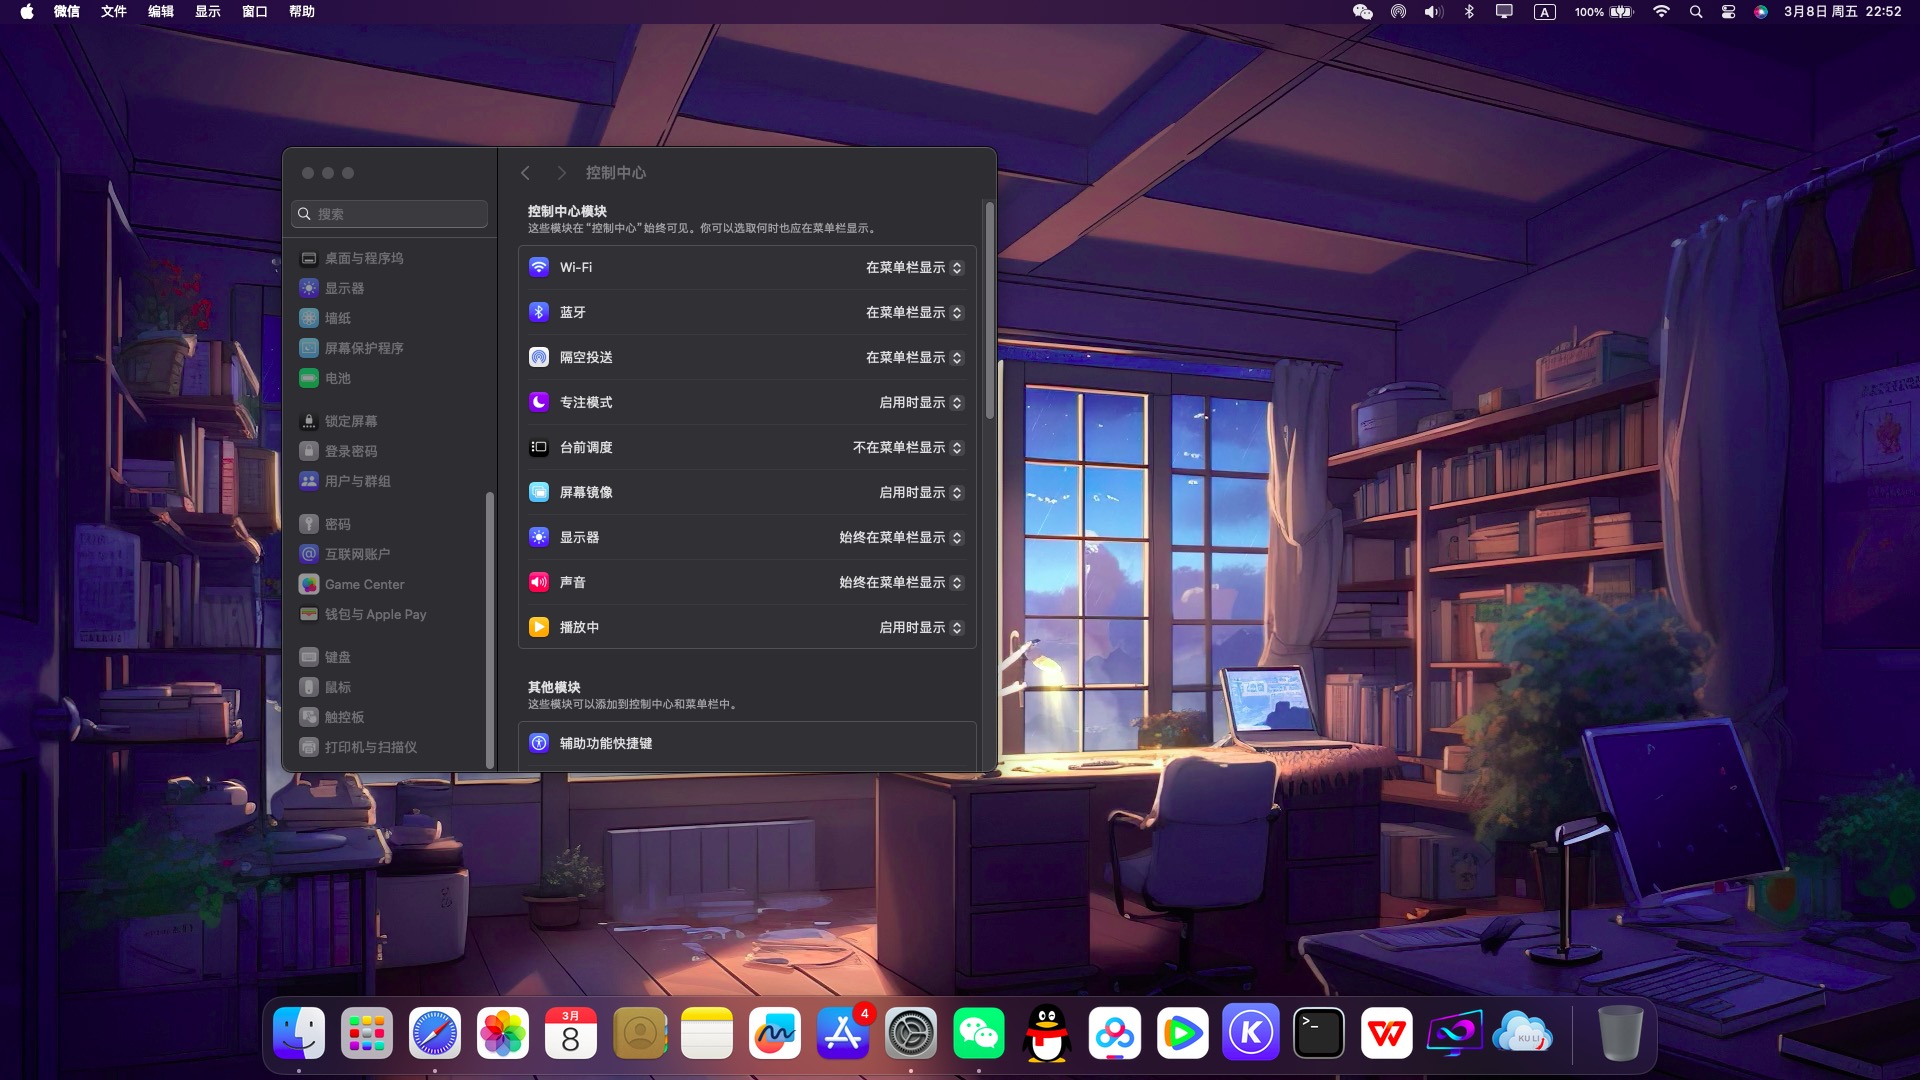Open WeChat from the Dock

[978, 1033]
